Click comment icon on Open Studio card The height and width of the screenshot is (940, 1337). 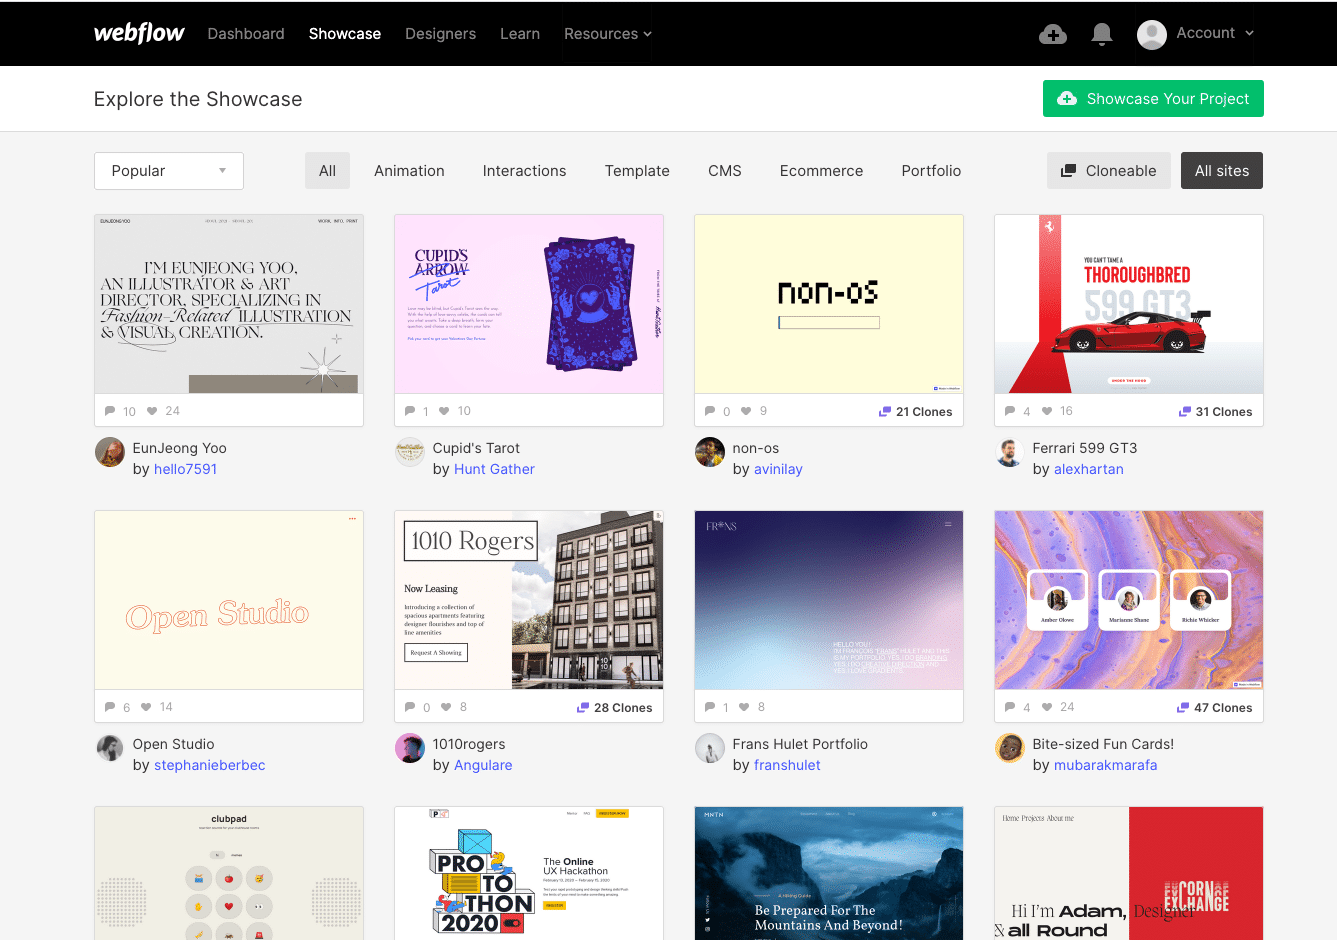[x=110, y=707]
